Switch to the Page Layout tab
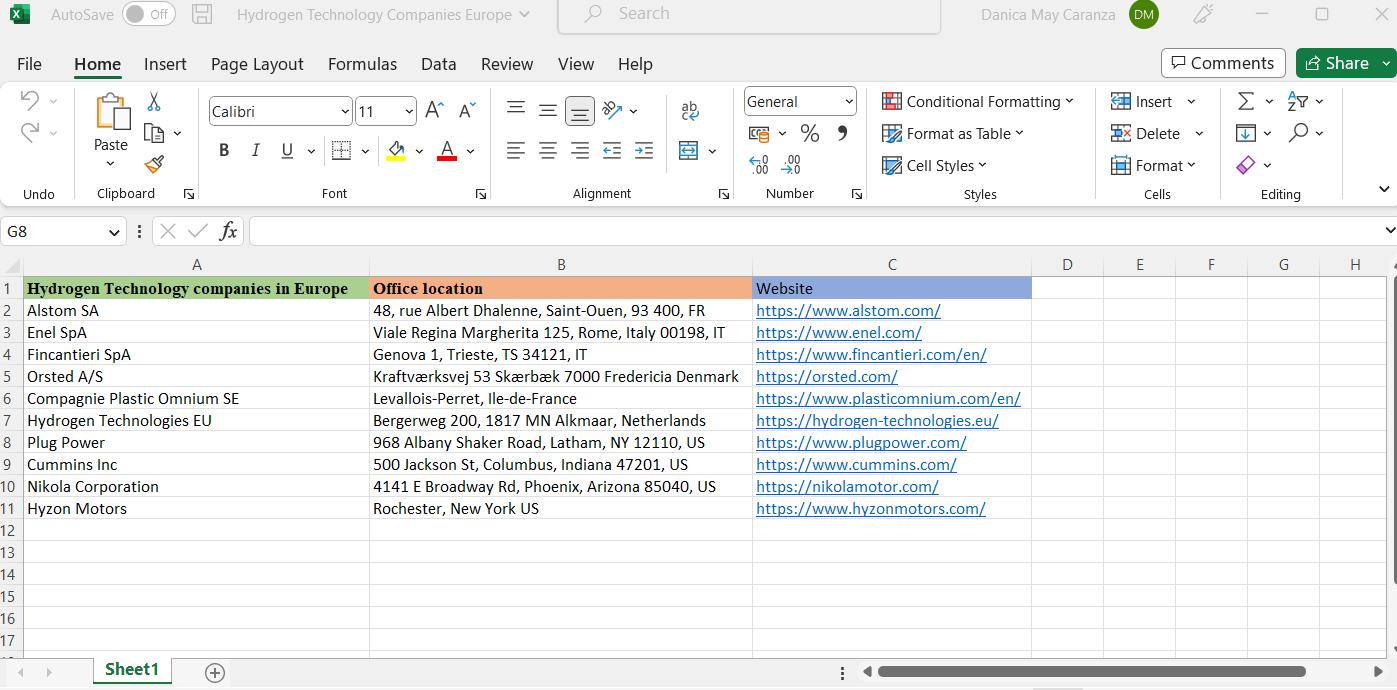This screenshot has width=1397, height=690. click(257, 64)
